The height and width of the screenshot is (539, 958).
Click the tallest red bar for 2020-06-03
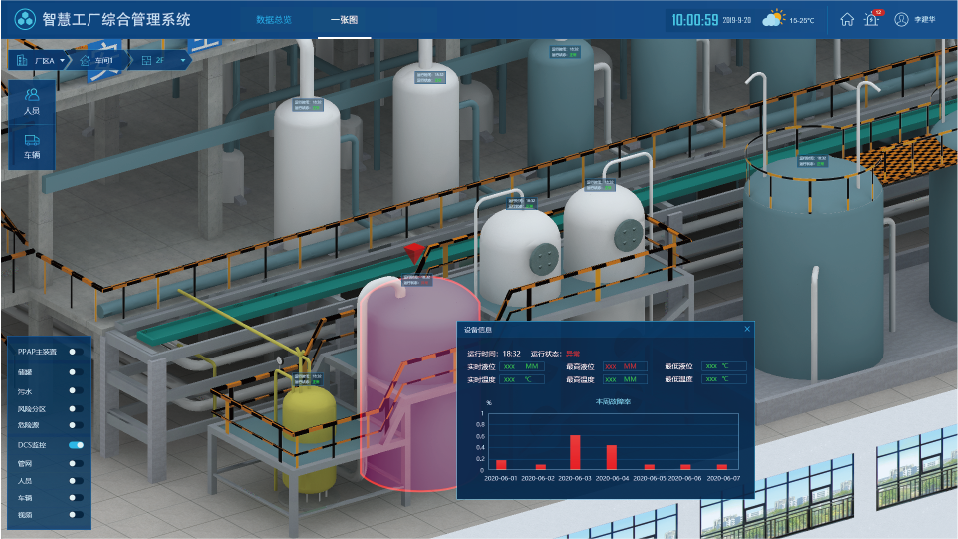[x=575, y=452]
